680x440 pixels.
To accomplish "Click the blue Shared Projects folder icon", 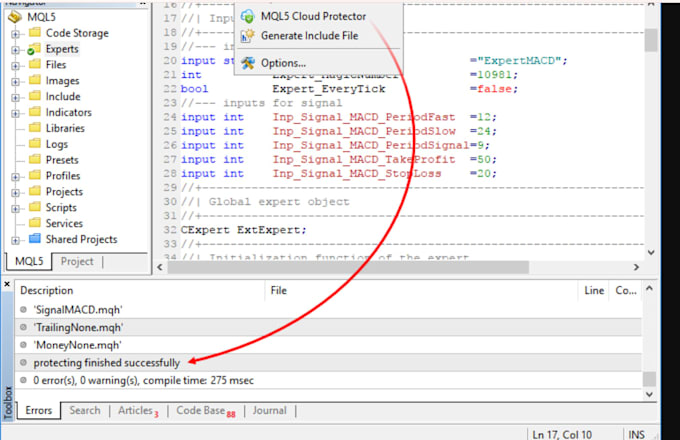I will (35, 238).
